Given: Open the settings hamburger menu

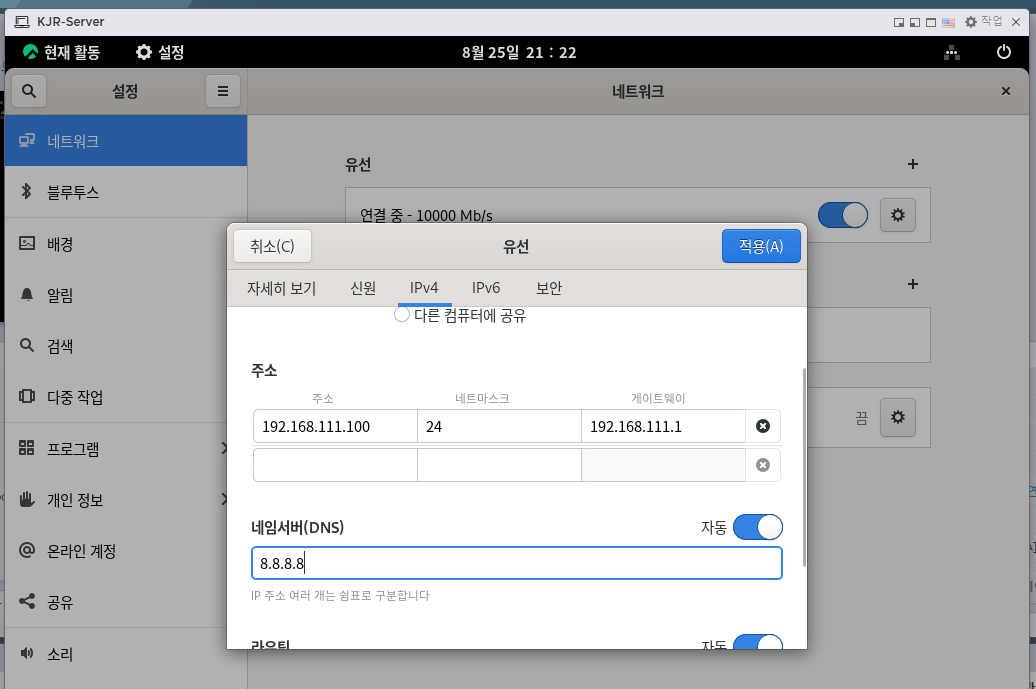Looking at the screenshot, I should click(x=223, y=91).
